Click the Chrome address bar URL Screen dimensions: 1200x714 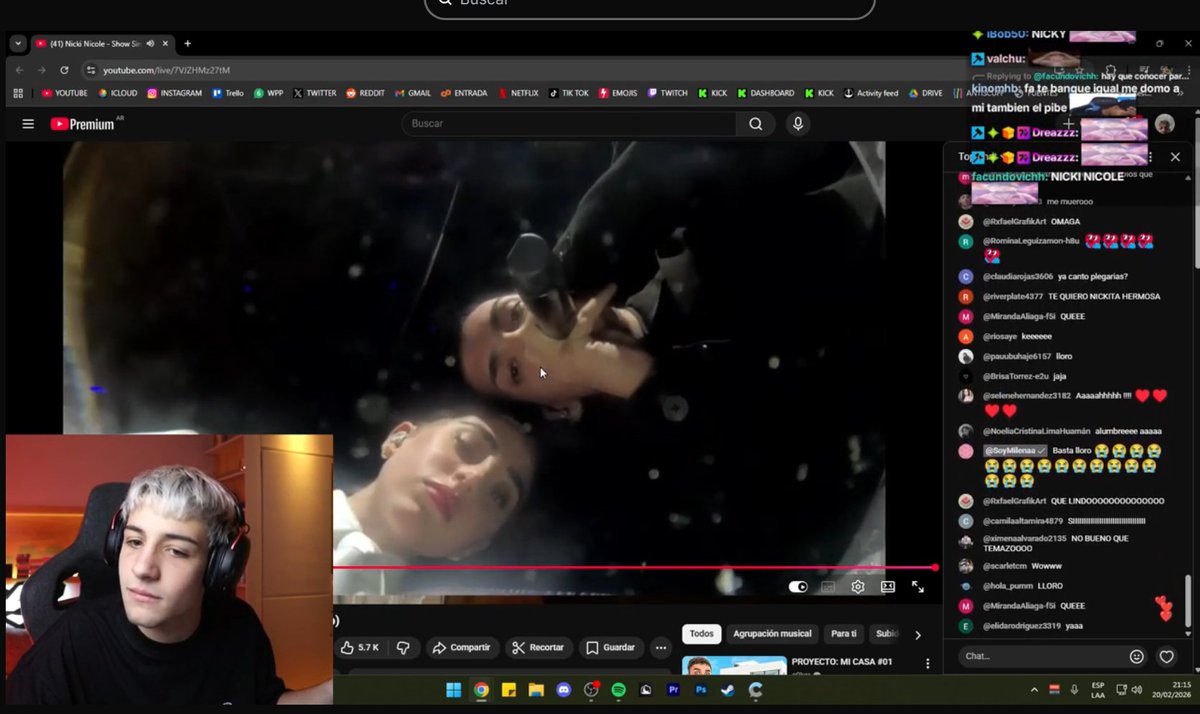pyautogui.click(x=166, y=70)
